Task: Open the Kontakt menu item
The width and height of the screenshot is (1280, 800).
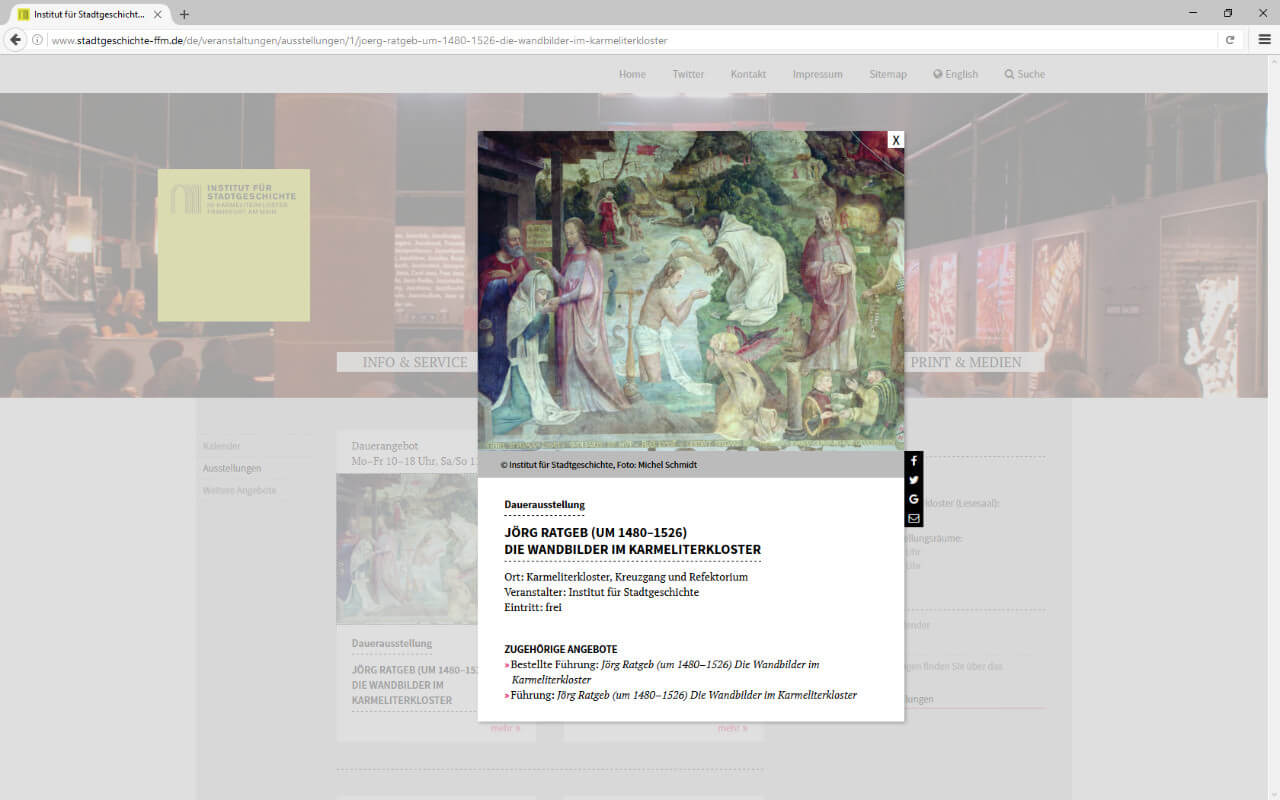Action: click(x=748, y=74)
